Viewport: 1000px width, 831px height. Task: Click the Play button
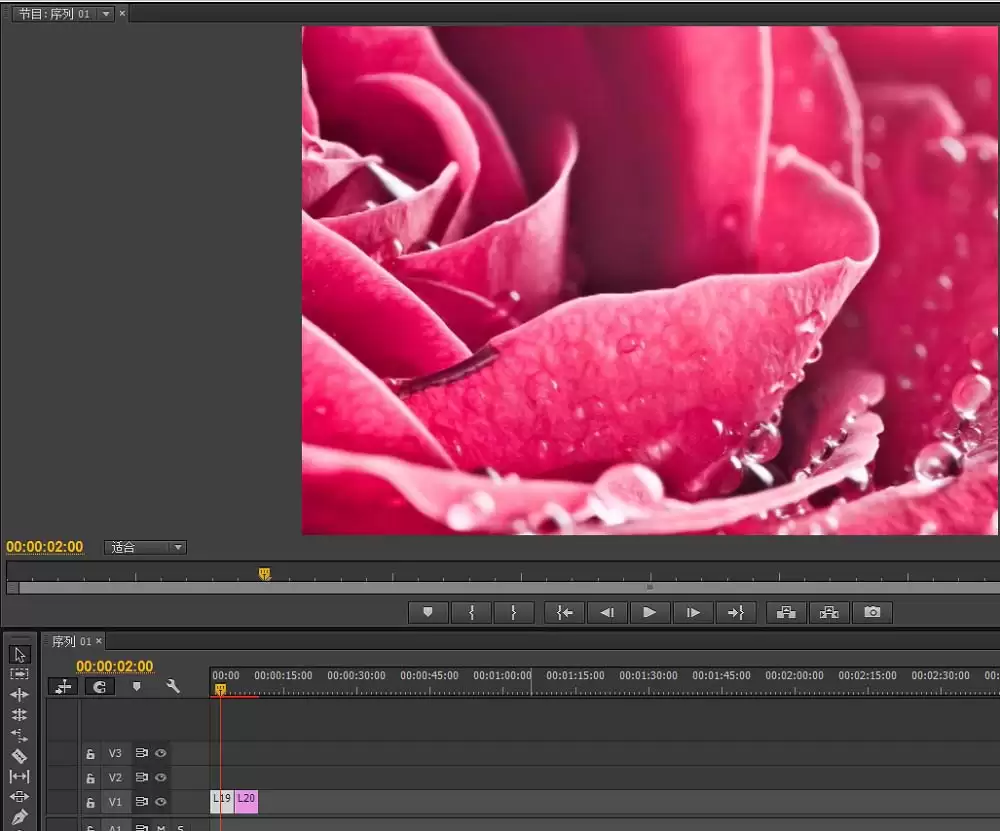click(649, 612)
